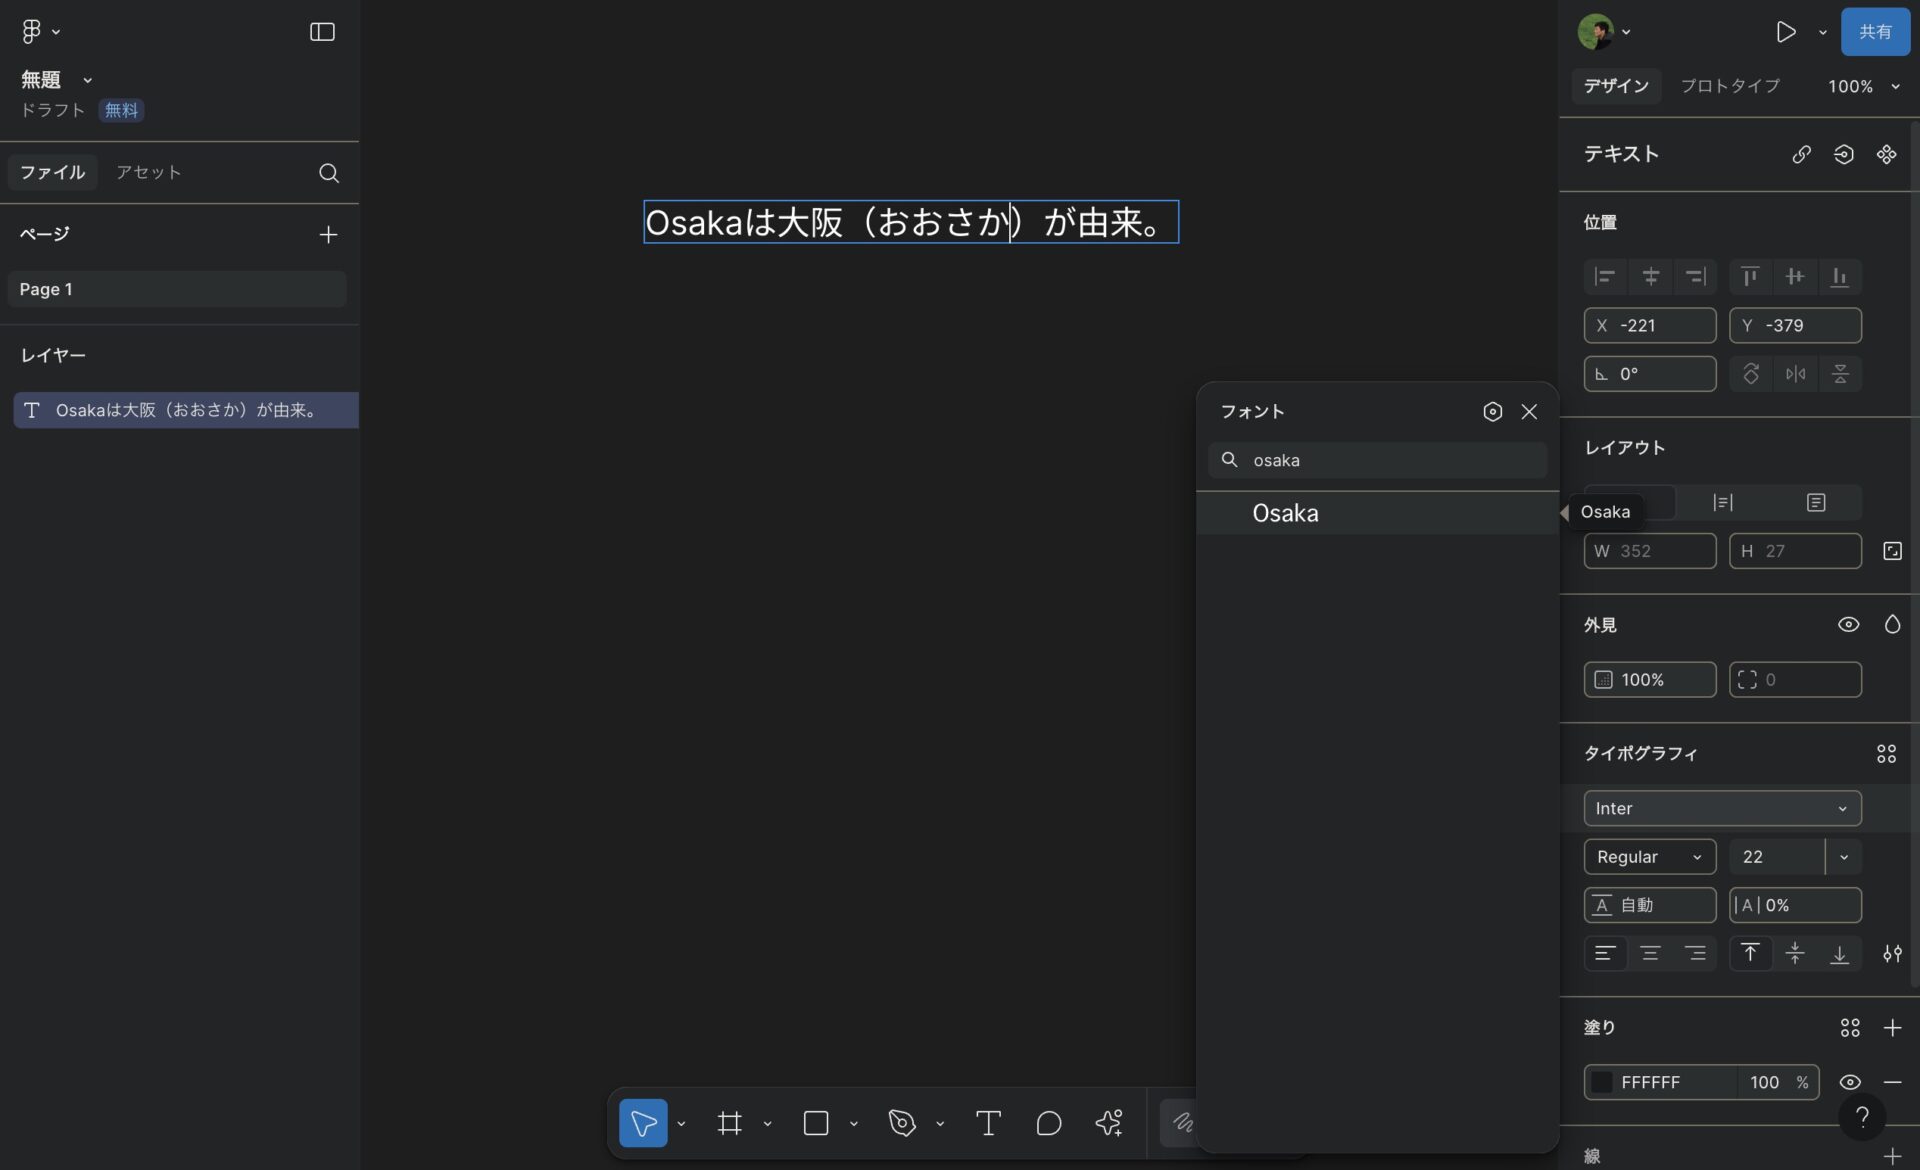Set vertical text align top

click(x=1750, y=954)
